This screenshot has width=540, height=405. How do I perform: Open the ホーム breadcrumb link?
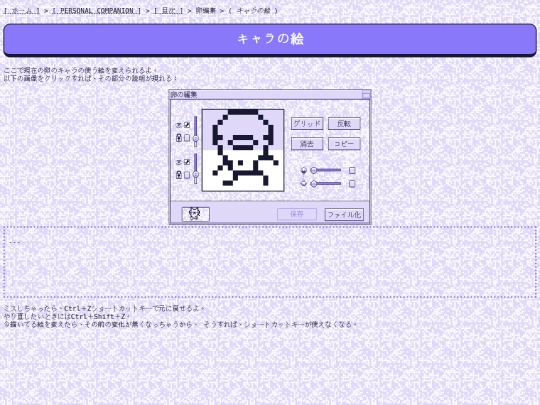click(x=21, y=11)
